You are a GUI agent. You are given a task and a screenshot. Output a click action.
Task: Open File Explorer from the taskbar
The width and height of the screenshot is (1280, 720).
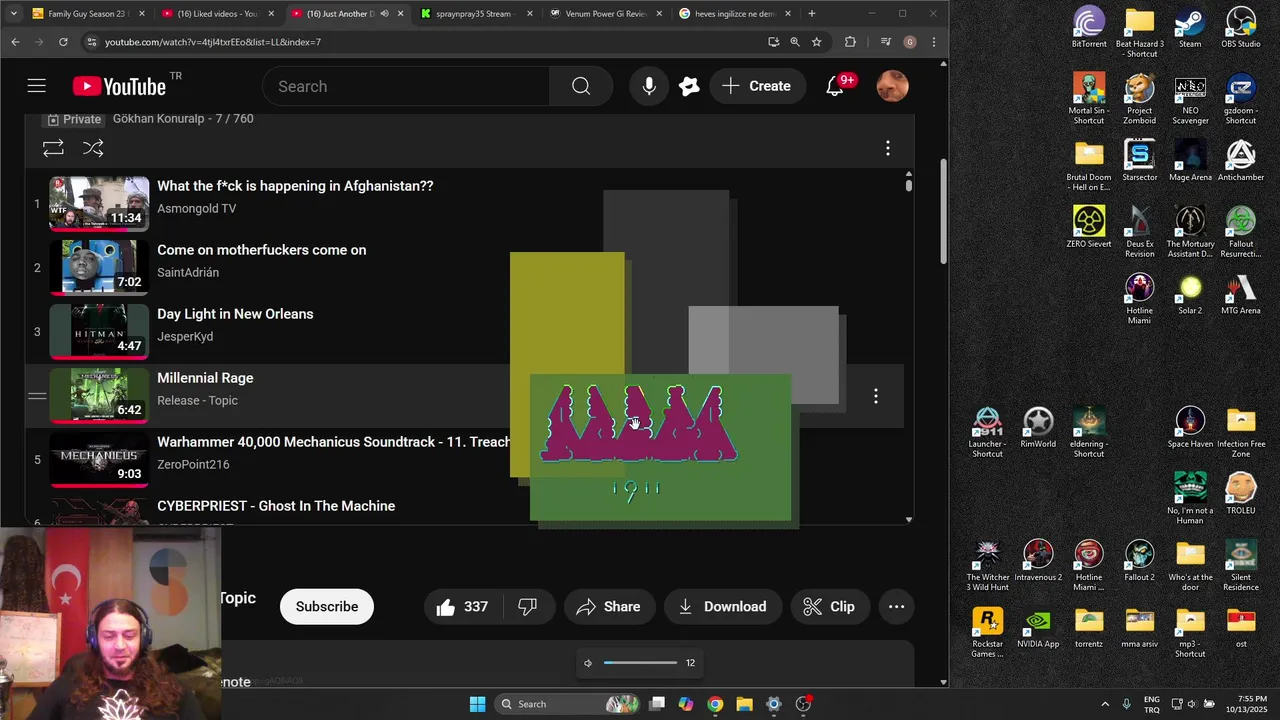(744, 704)
